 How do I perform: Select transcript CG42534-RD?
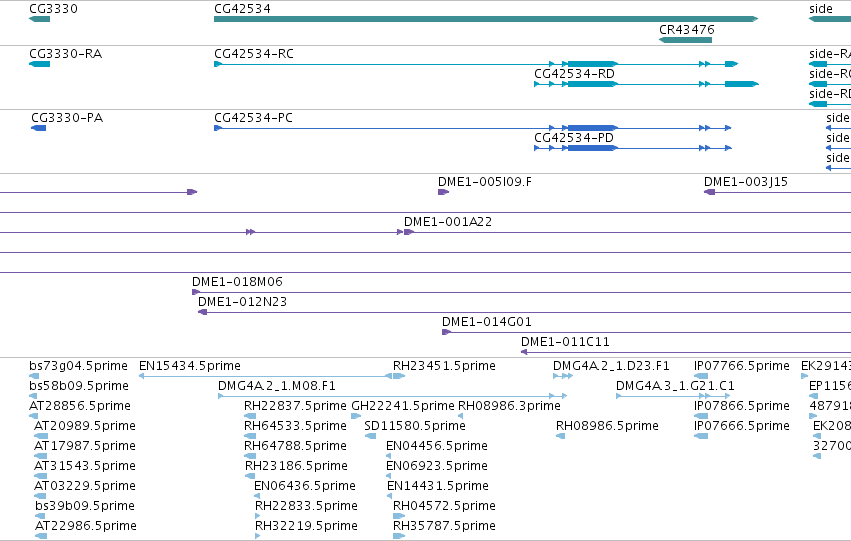[x=646, y=84]
